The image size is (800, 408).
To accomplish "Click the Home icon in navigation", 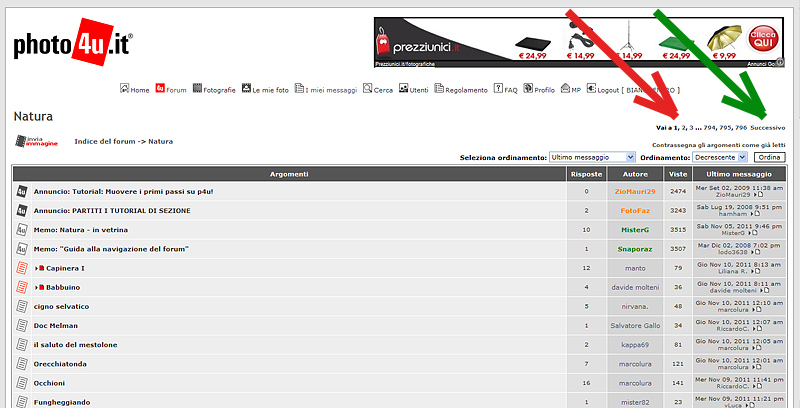I will tap(124, 89).
